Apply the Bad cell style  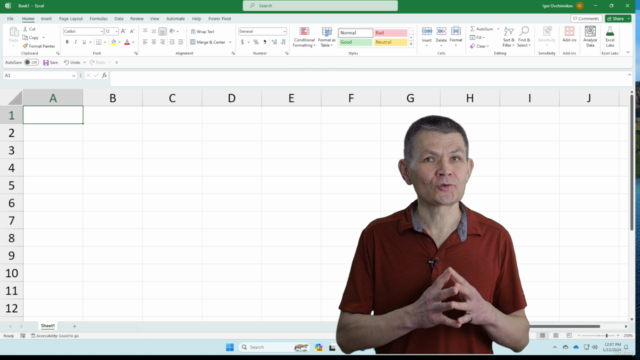pos(391,33)
